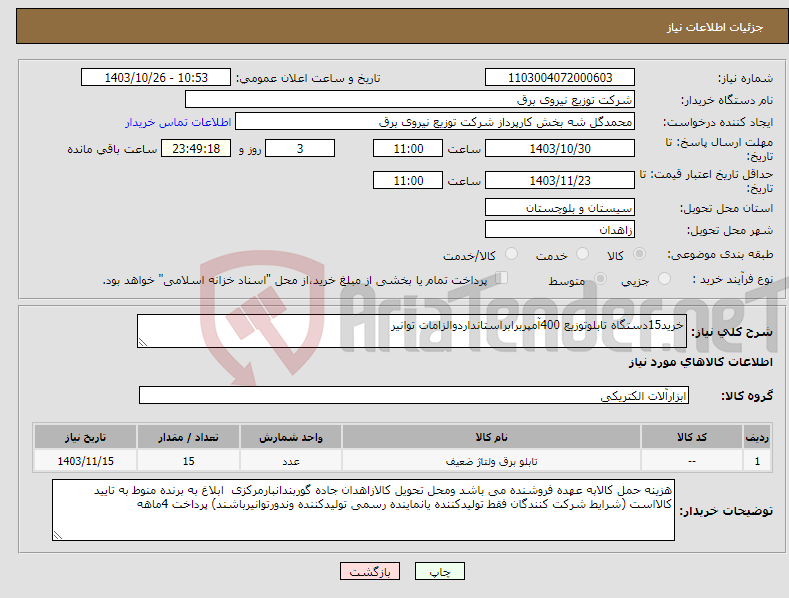The image size is (789, 598).
Task: Click the unit cell عدد
Action: click(x=291, y=461)
